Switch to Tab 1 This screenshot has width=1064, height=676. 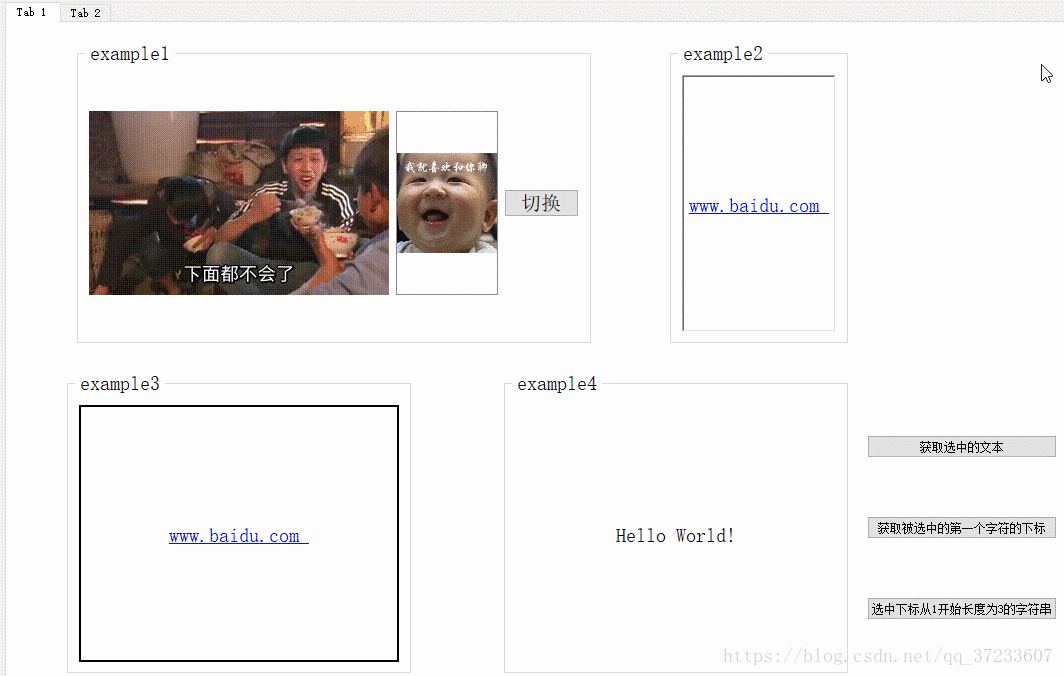(31, 12)
